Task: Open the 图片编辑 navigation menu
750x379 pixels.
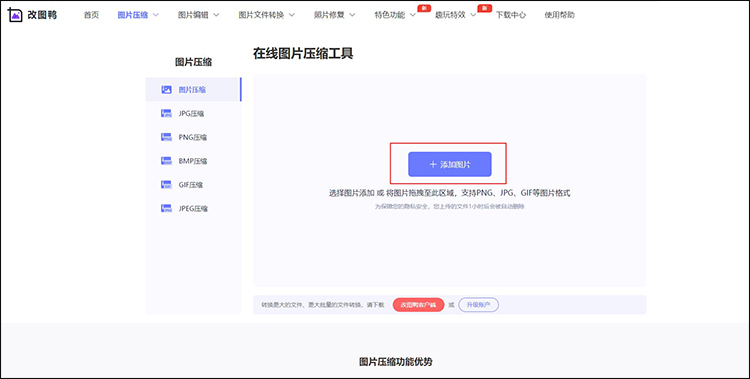Action: pos(193,15)
